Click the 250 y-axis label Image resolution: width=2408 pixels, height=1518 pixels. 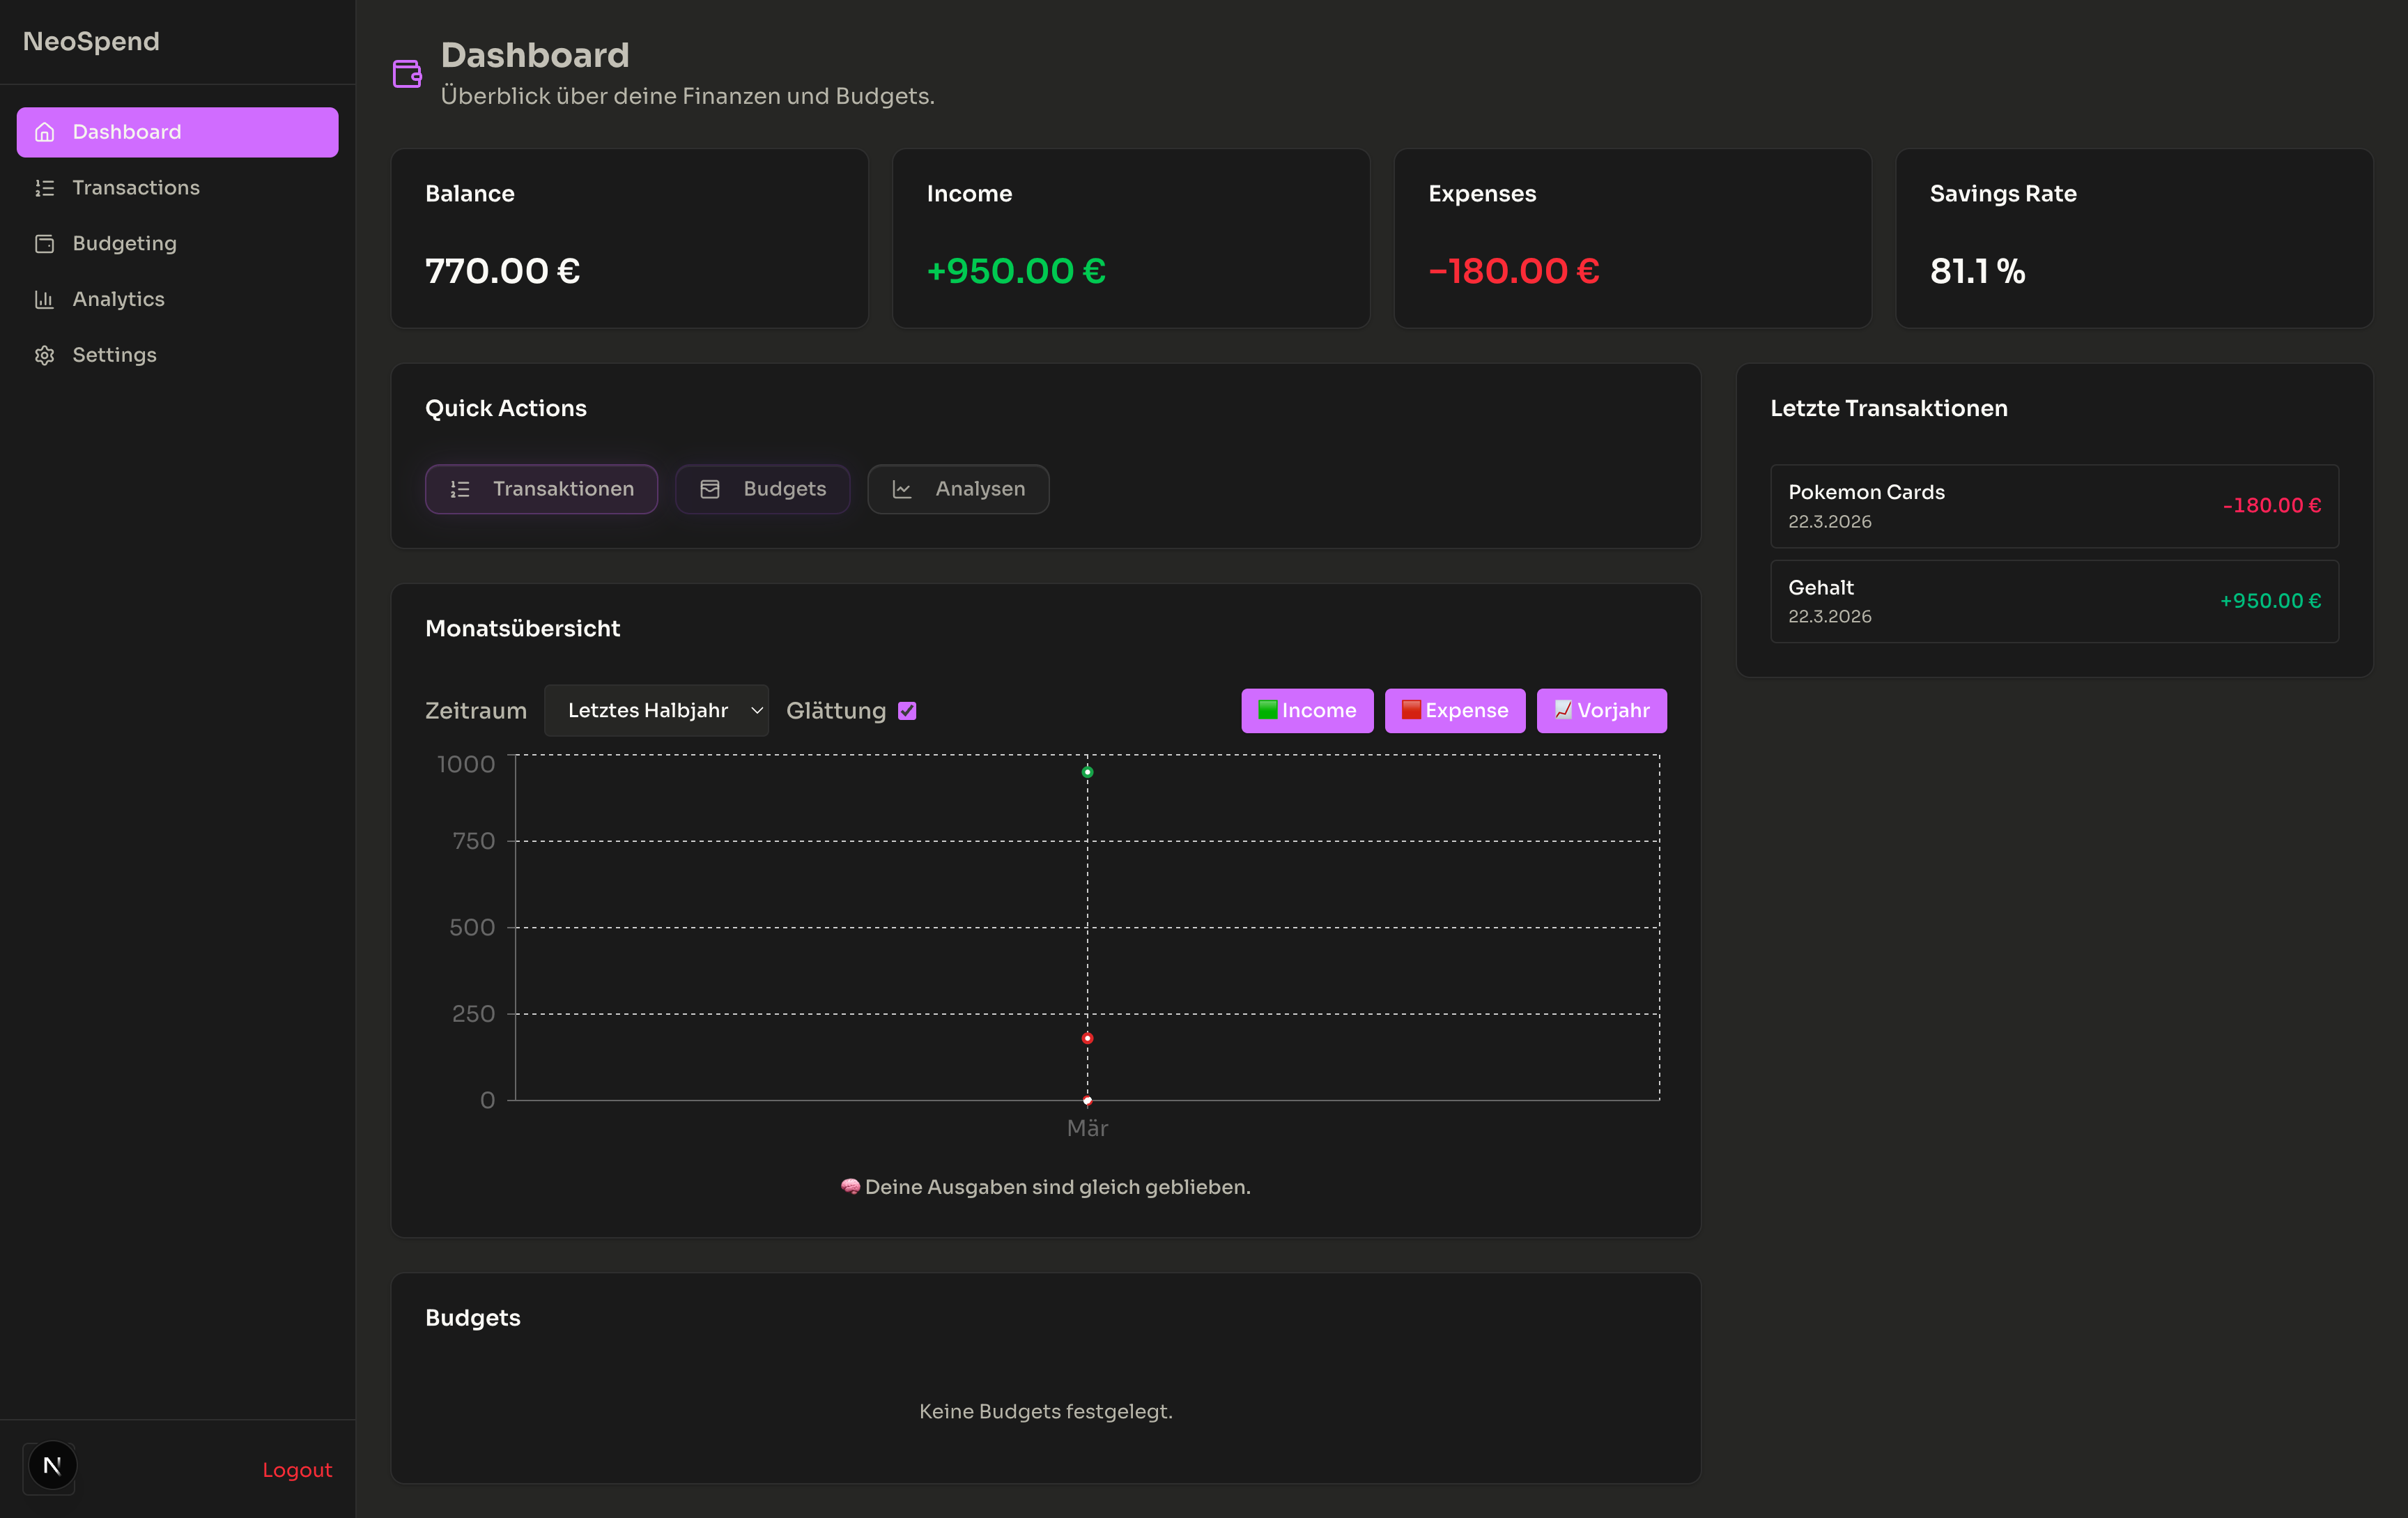[474, 1014]
